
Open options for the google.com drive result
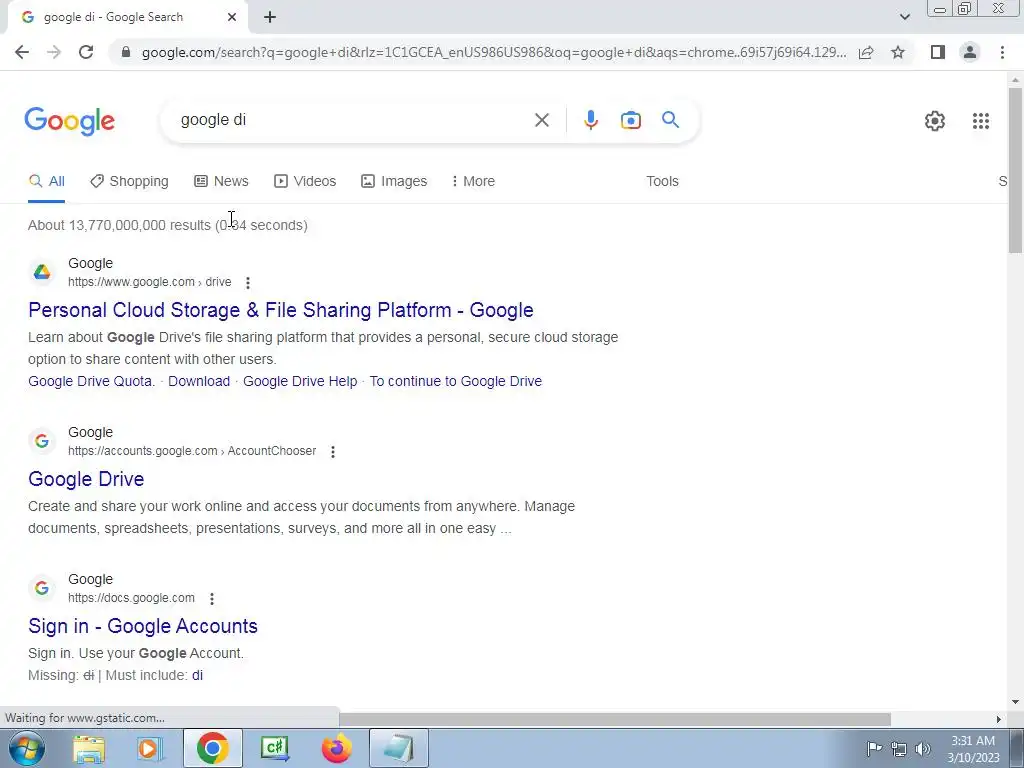pyautogui.click(x=248, y=283)
